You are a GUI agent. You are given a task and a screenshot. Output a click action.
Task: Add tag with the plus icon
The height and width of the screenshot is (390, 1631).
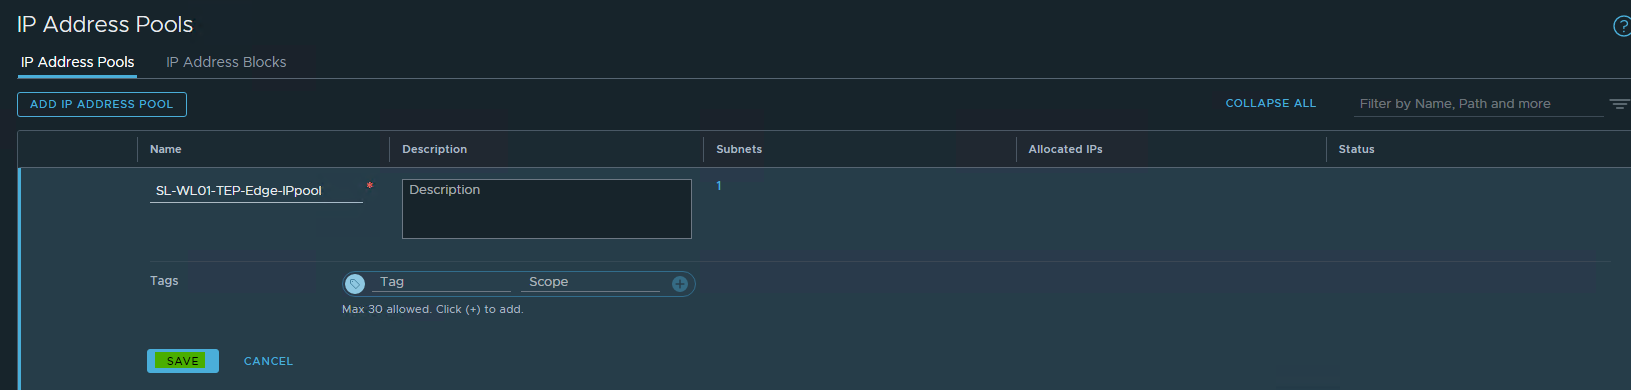(680, 284)
